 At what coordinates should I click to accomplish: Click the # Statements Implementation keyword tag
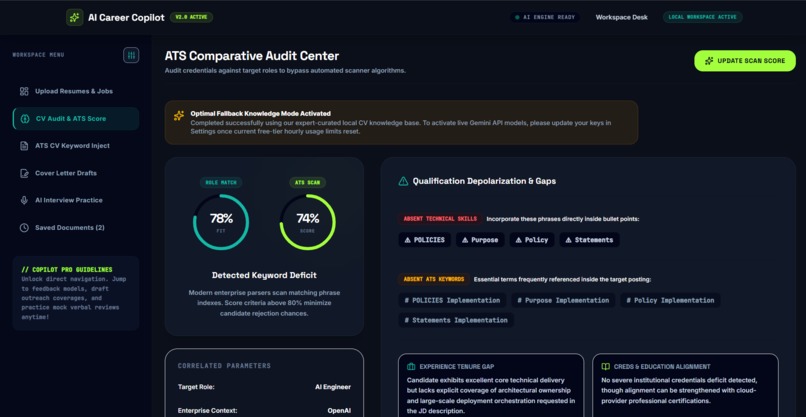(x=456, y=320)
